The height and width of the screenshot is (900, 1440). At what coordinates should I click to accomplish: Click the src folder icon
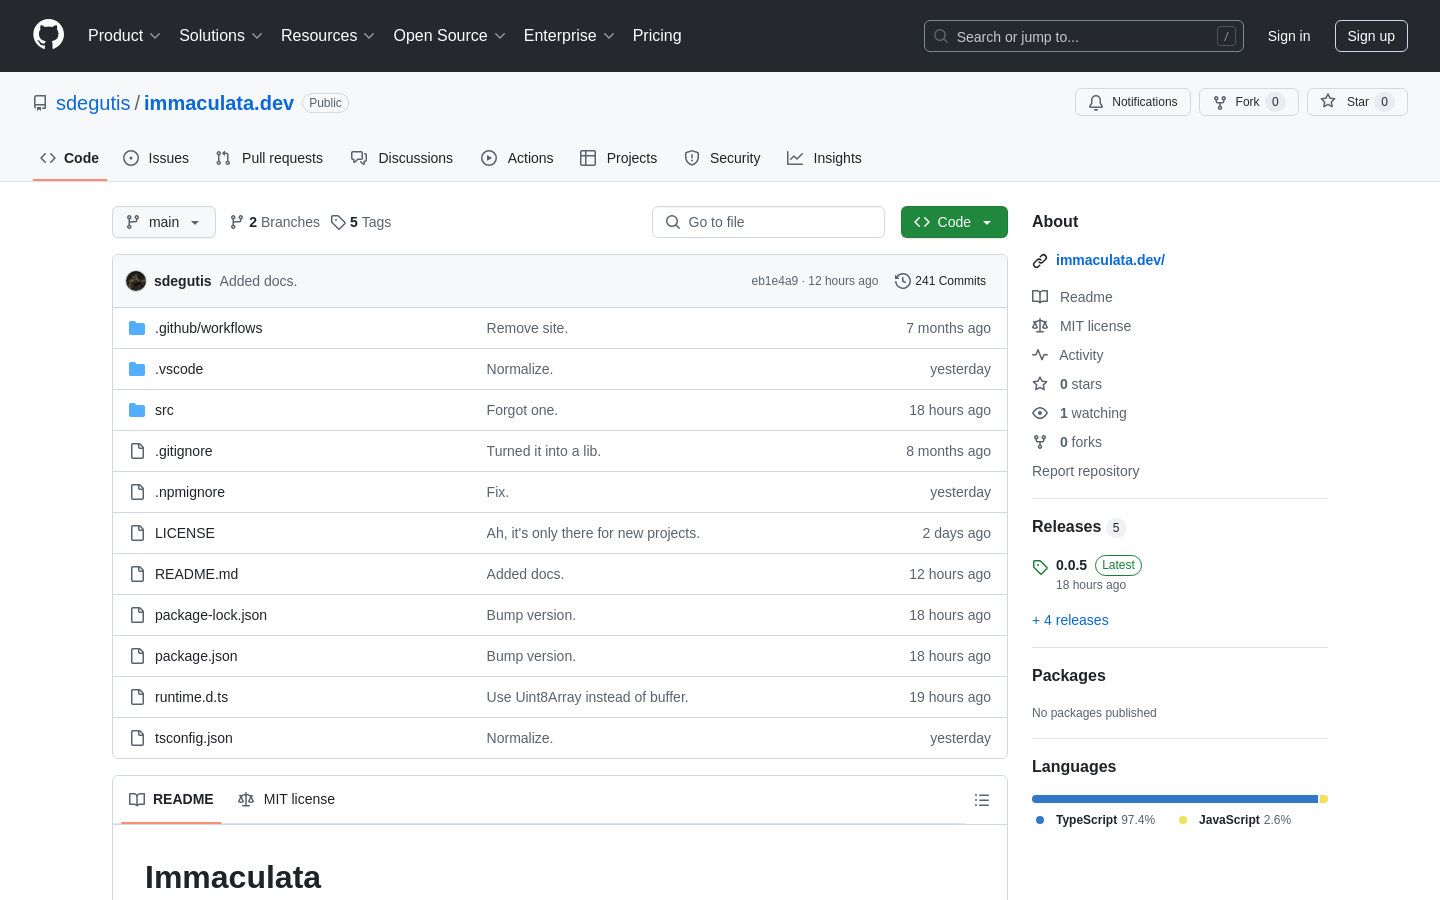137,410
